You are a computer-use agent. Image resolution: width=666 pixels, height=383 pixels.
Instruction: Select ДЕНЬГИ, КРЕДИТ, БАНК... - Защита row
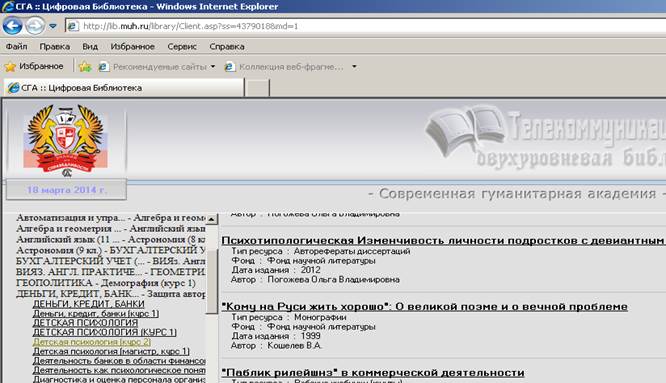pos(111,294)
